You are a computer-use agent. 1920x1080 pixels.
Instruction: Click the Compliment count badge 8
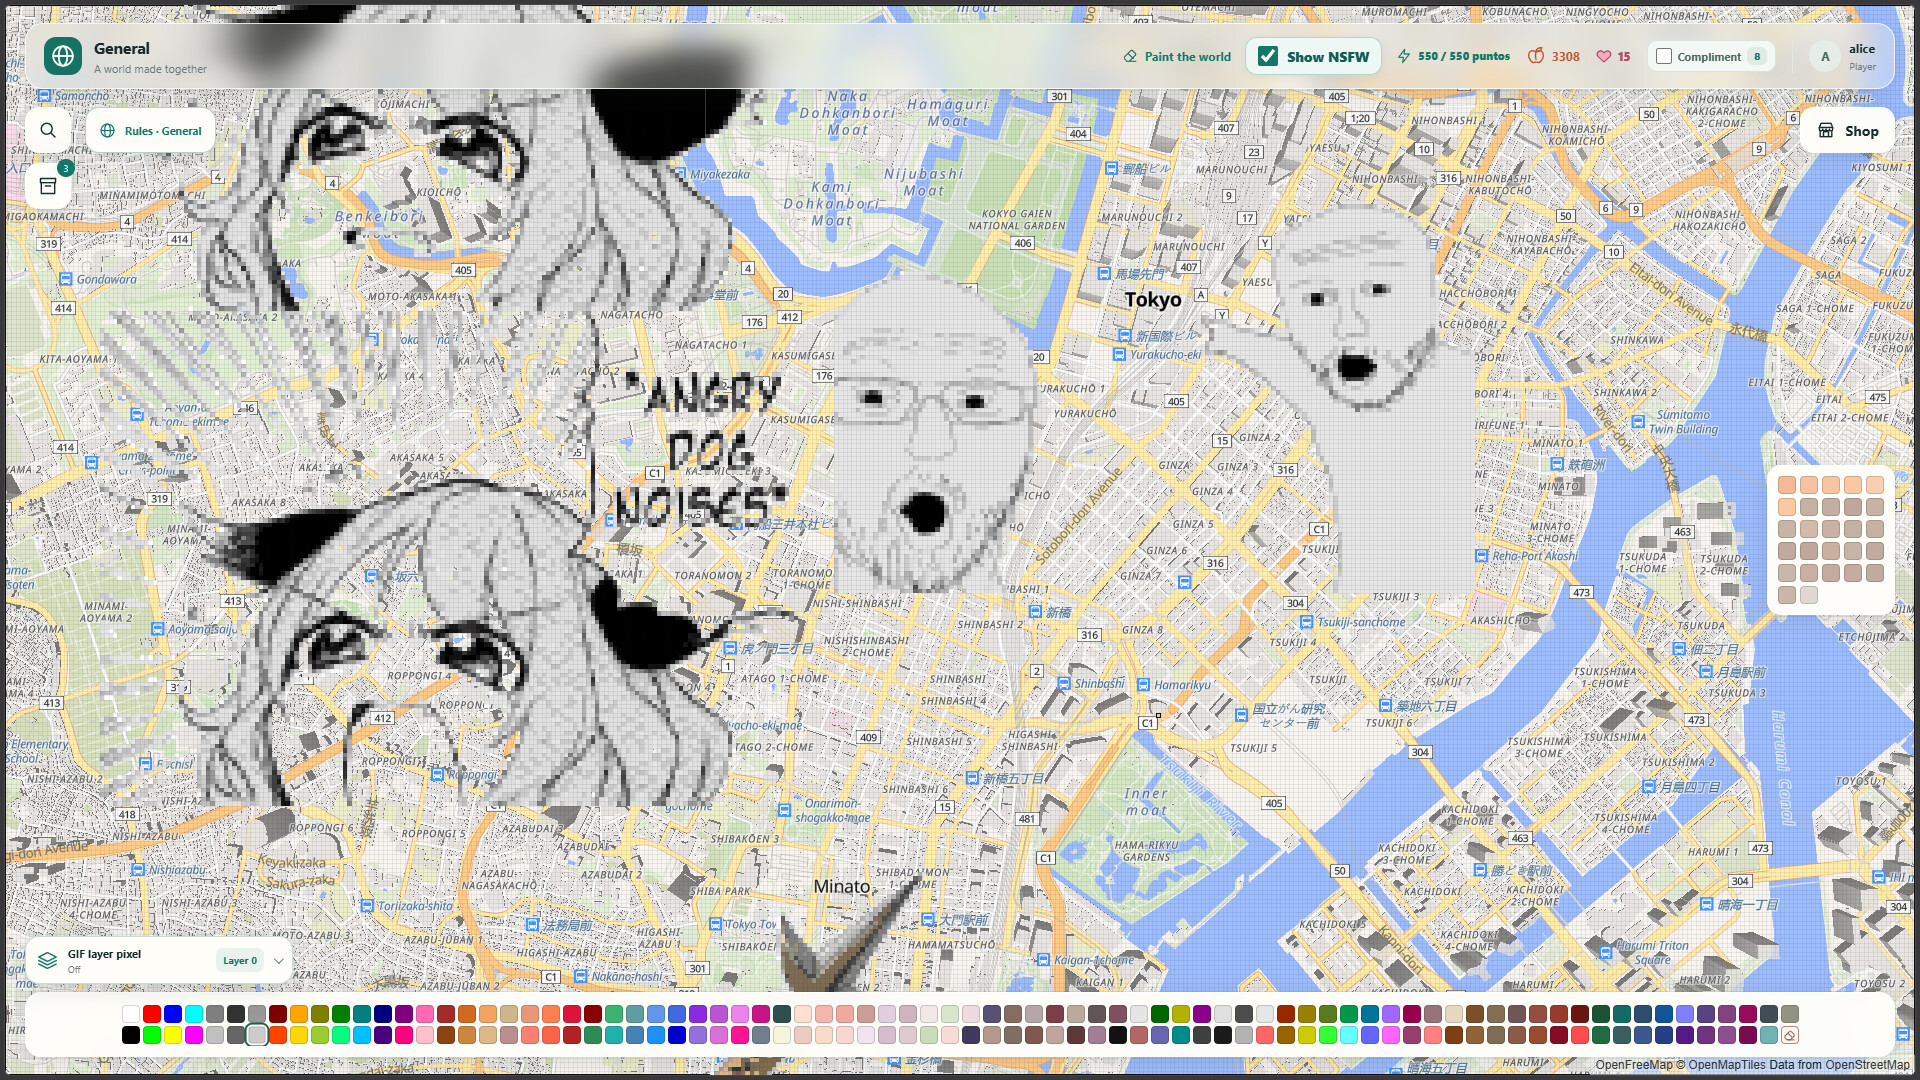(x=1757, y=57)
